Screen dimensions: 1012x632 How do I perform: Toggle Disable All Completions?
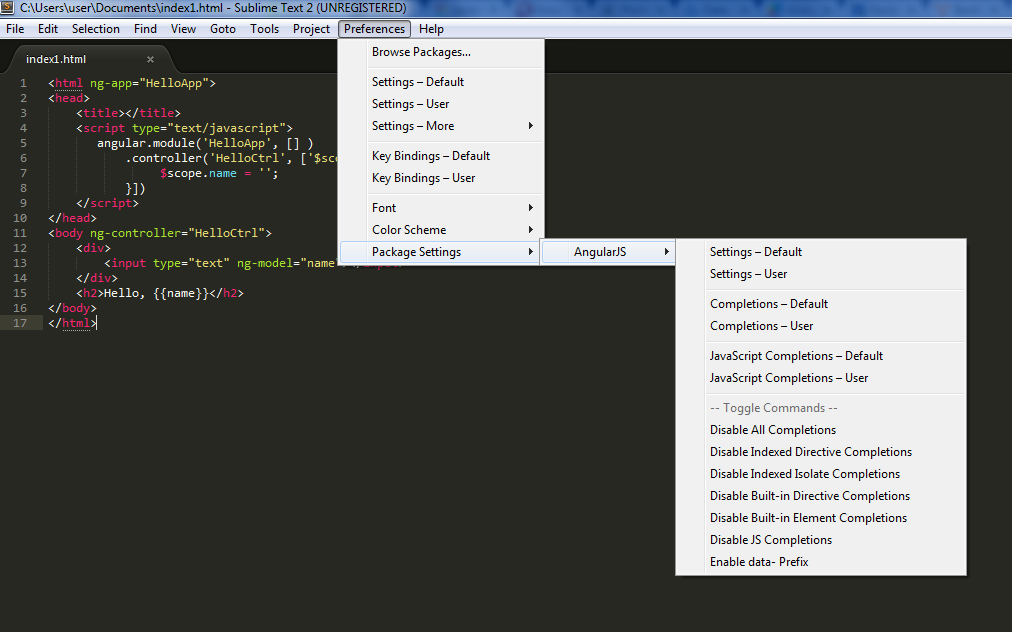(821, 430)
